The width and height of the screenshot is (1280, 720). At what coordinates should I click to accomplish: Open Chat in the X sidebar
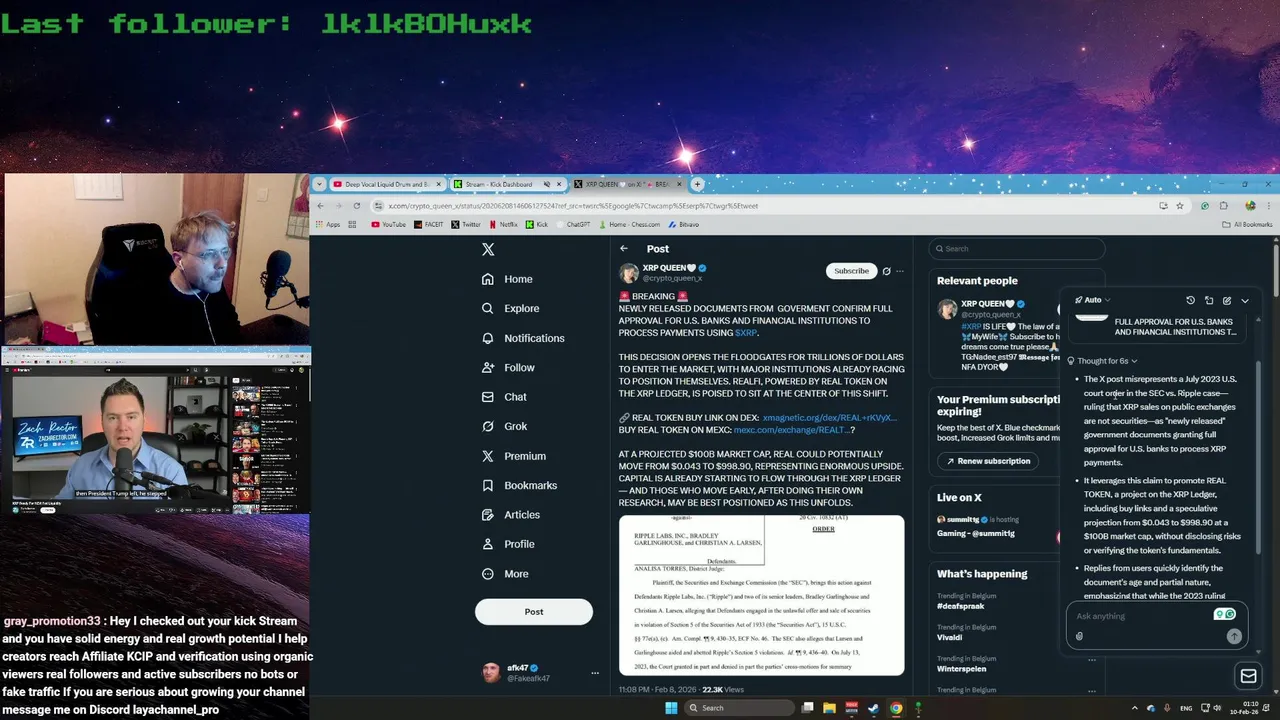pyautogui.click(x=504, y=397)
